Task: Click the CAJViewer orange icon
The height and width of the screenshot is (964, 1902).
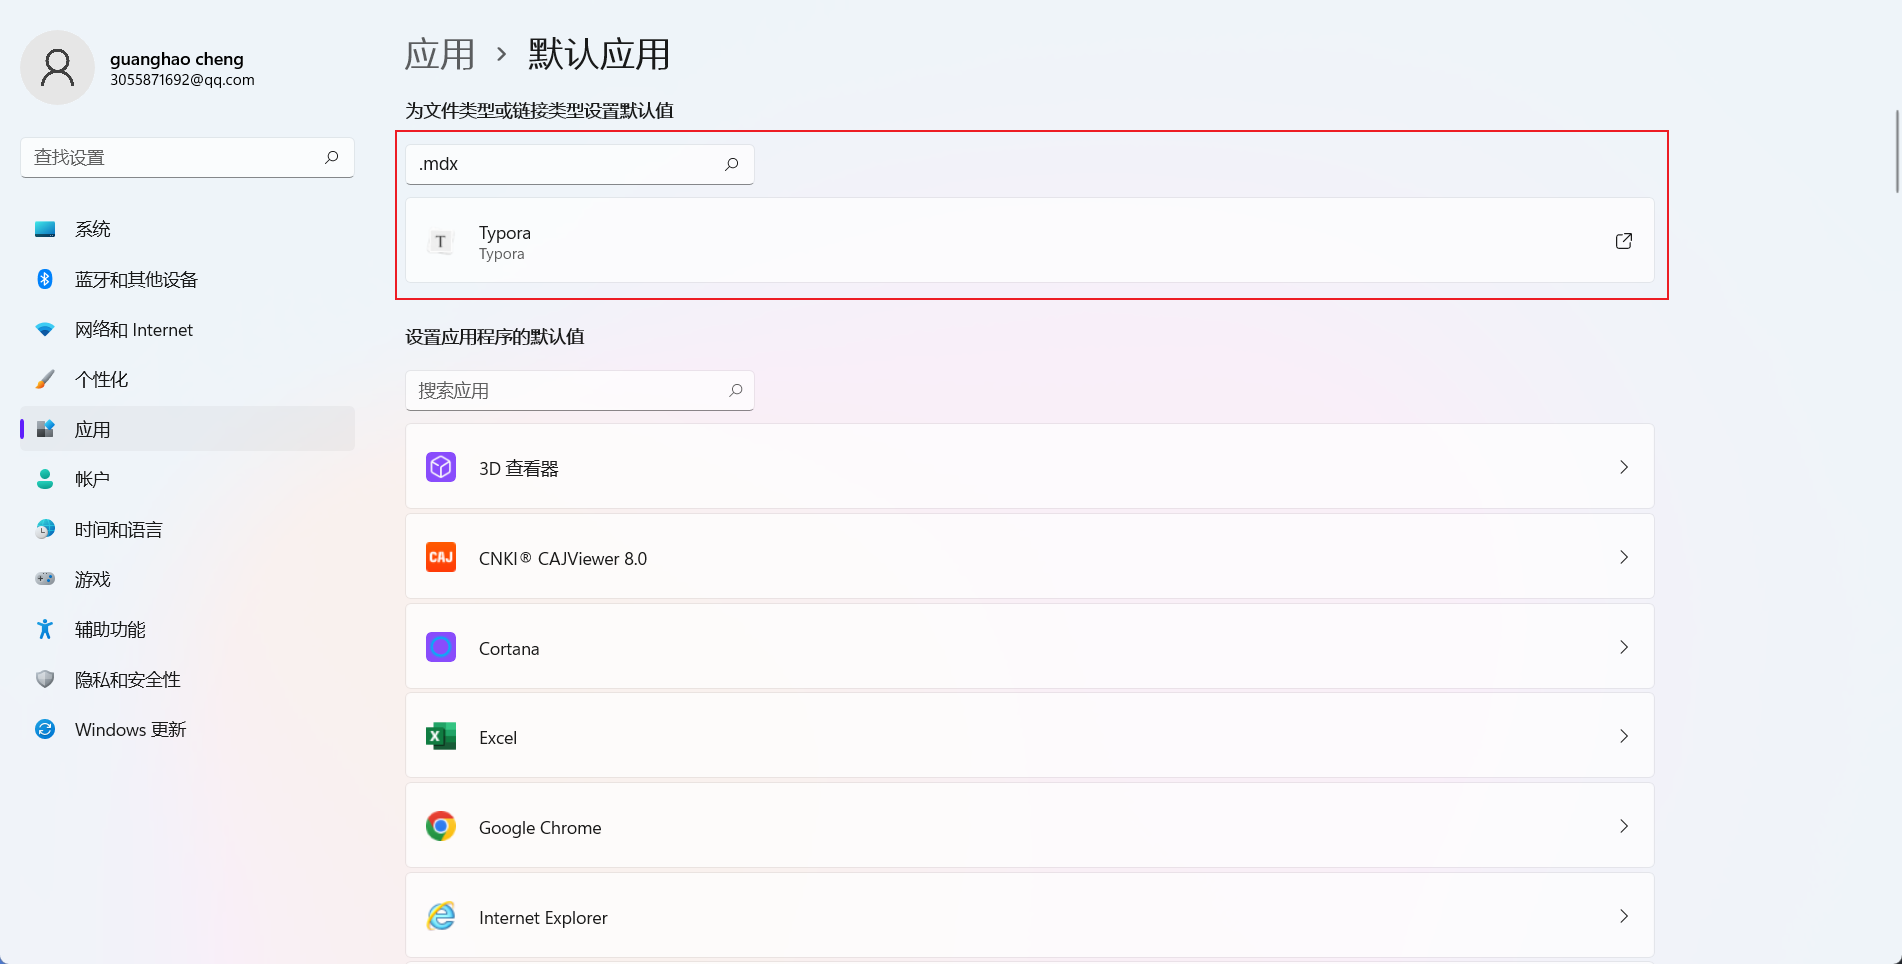Action: point(441,557)
